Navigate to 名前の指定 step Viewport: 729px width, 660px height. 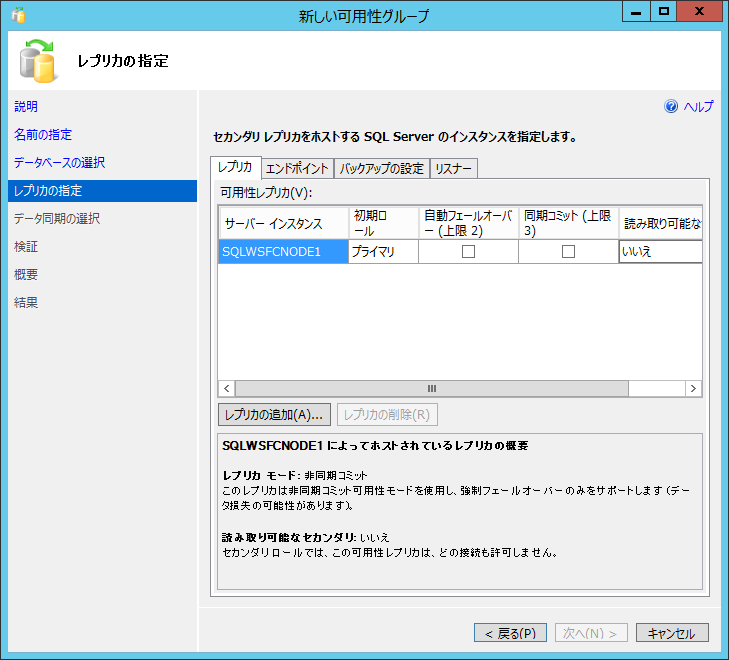coord(42,134)
